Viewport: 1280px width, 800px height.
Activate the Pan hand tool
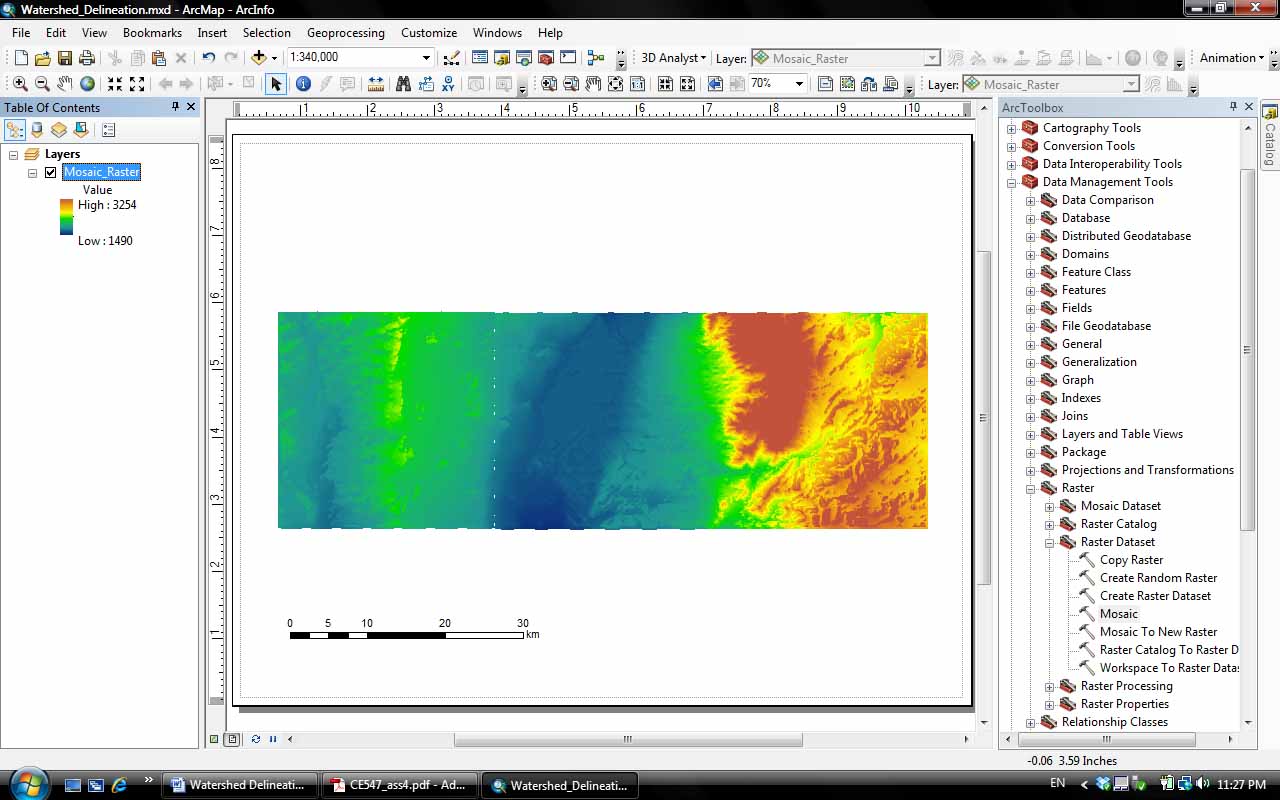tap(65, 84)
